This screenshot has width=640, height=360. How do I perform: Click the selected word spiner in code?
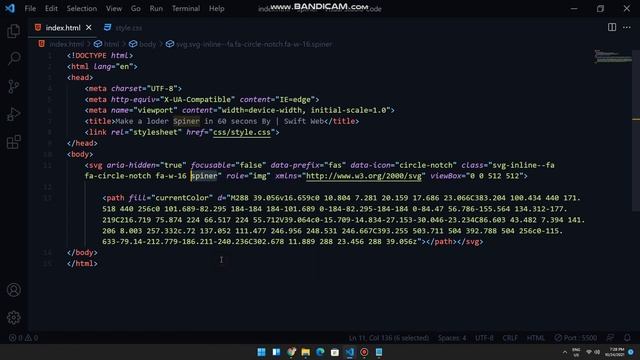coord(204,176)
